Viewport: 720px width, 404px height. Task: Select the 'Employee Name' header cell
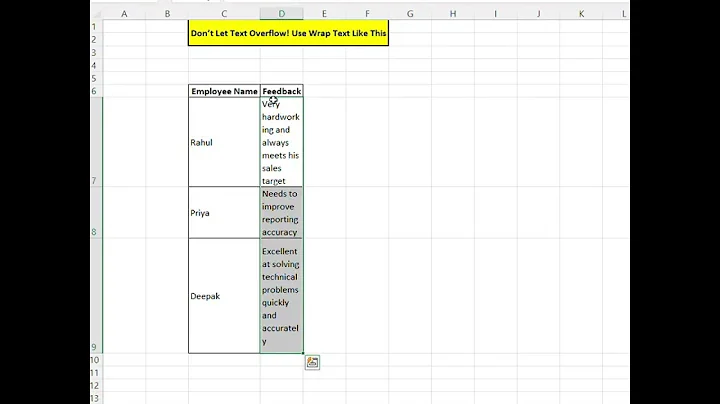(224, 91)
